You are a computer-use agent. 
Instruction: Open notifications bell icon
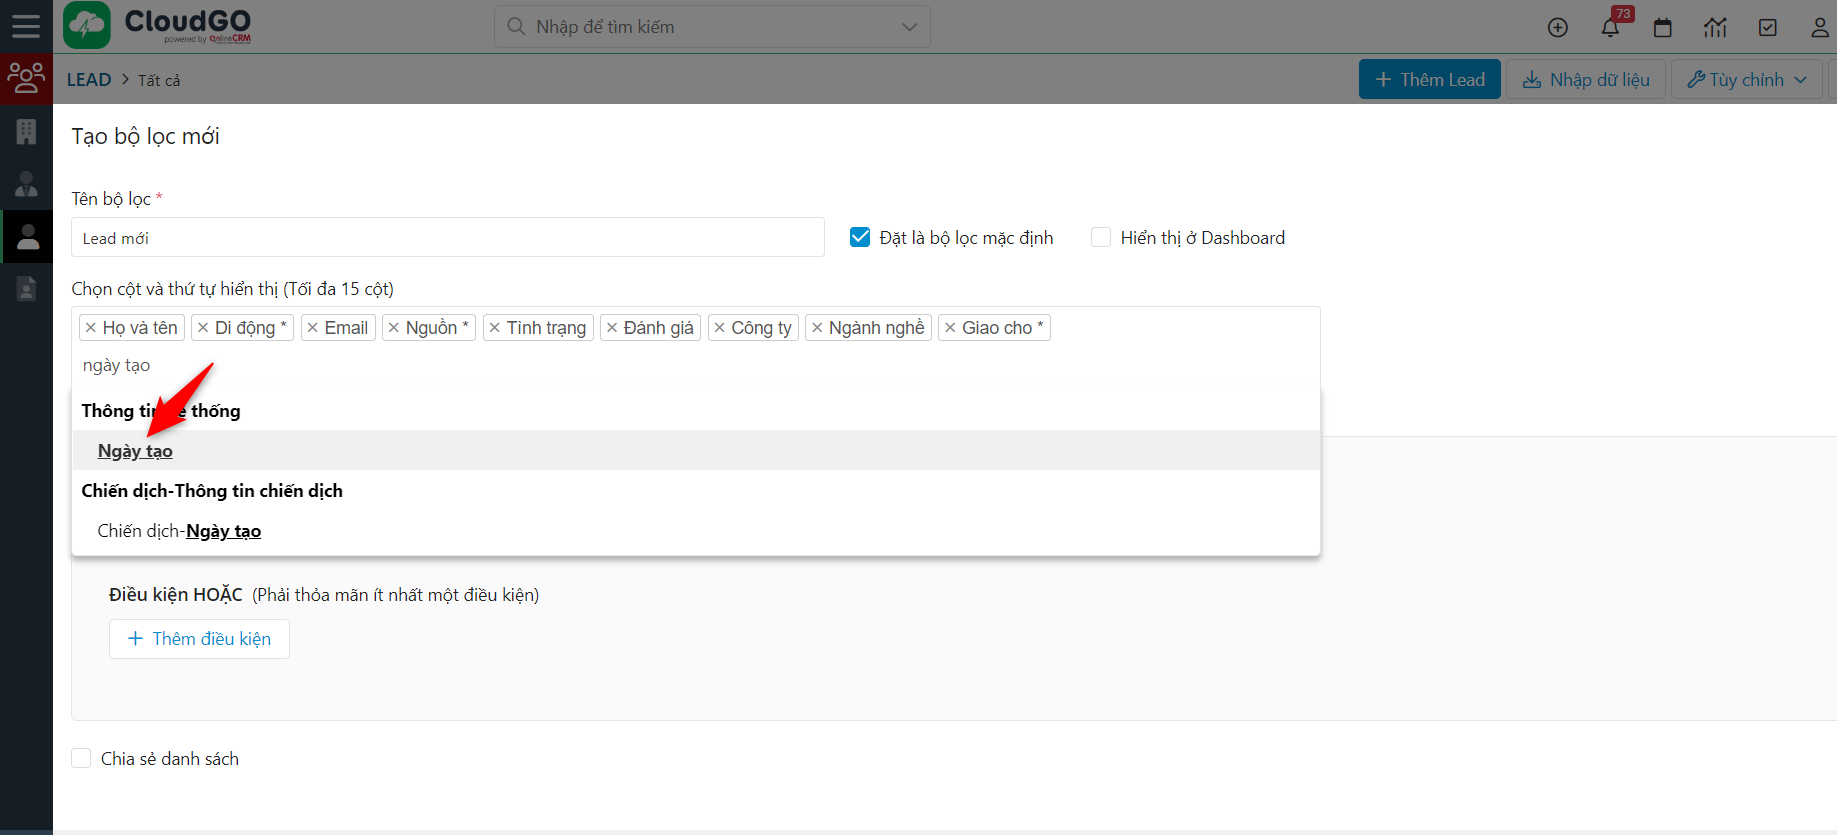pos(1610,28)
